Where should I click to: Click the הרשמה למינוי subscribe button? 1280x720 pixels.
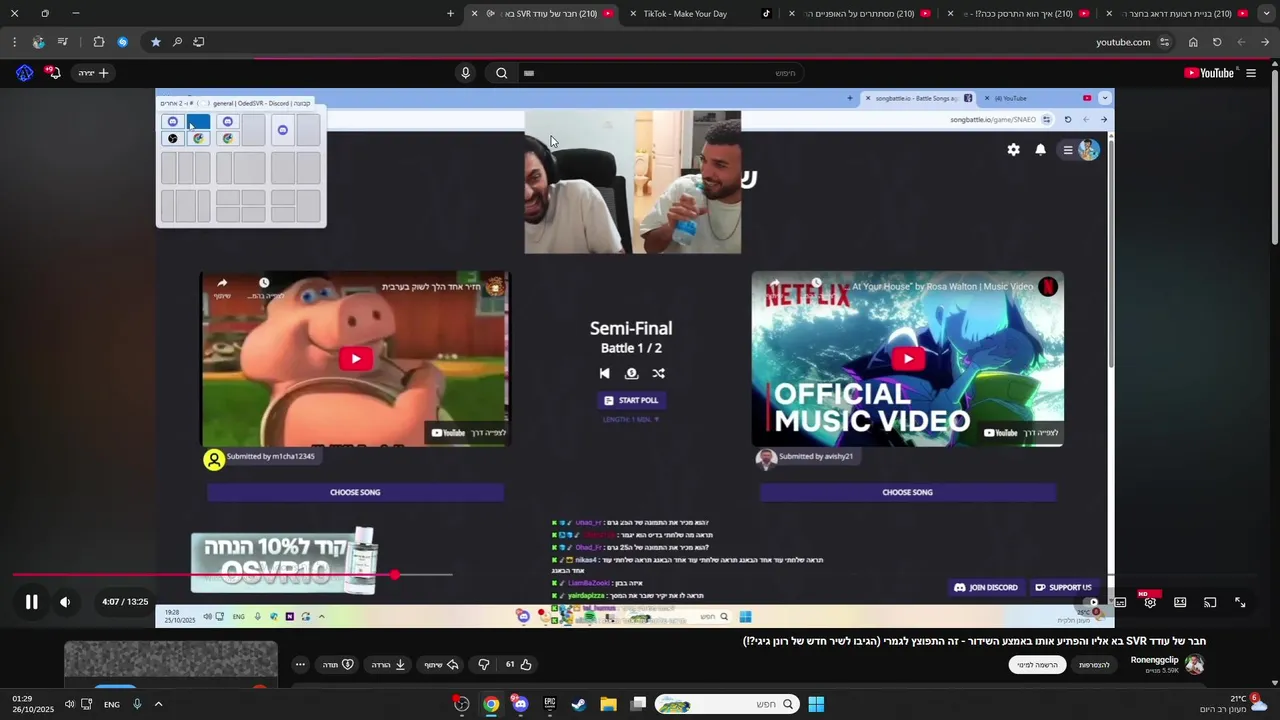point(1037,665)
